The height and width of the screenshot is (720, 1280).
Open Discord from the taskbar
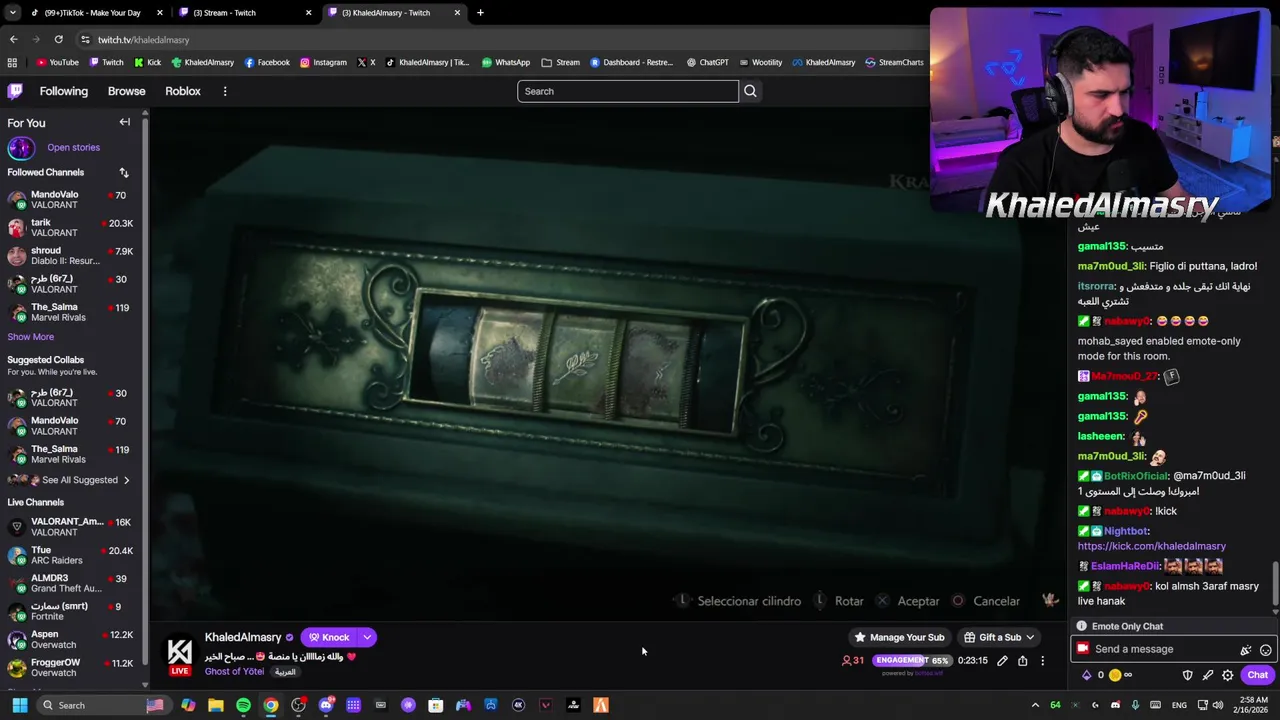tap(326, 705)
